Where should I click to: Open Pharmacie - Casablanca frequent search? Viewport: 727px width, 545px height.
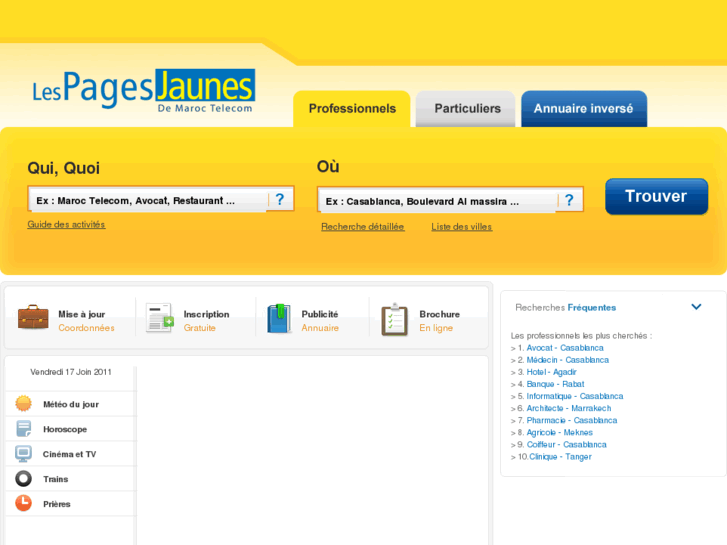pyautogui.click(x=572, y=420)
